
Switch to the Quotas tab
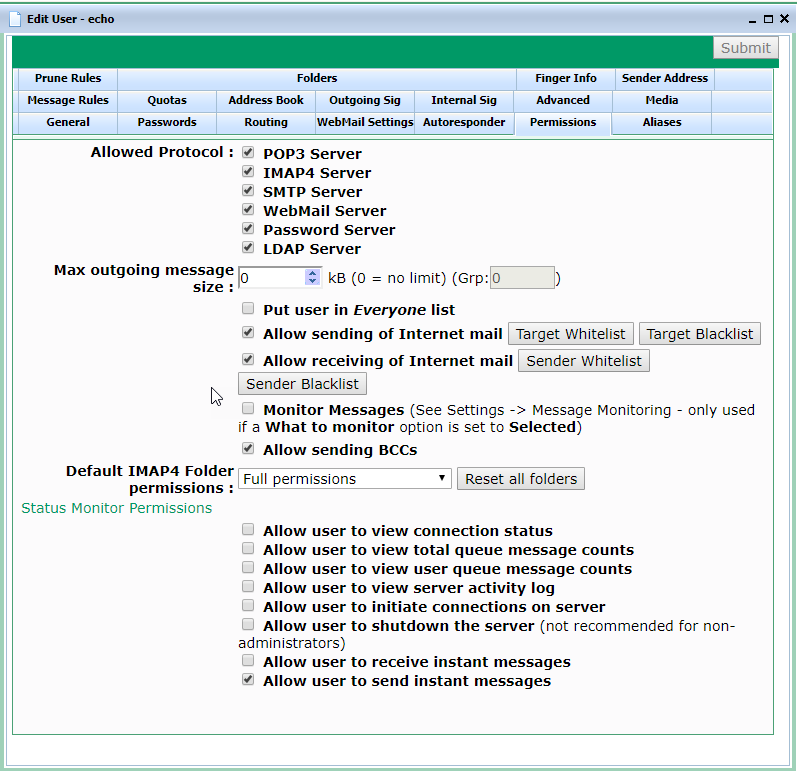167,100
